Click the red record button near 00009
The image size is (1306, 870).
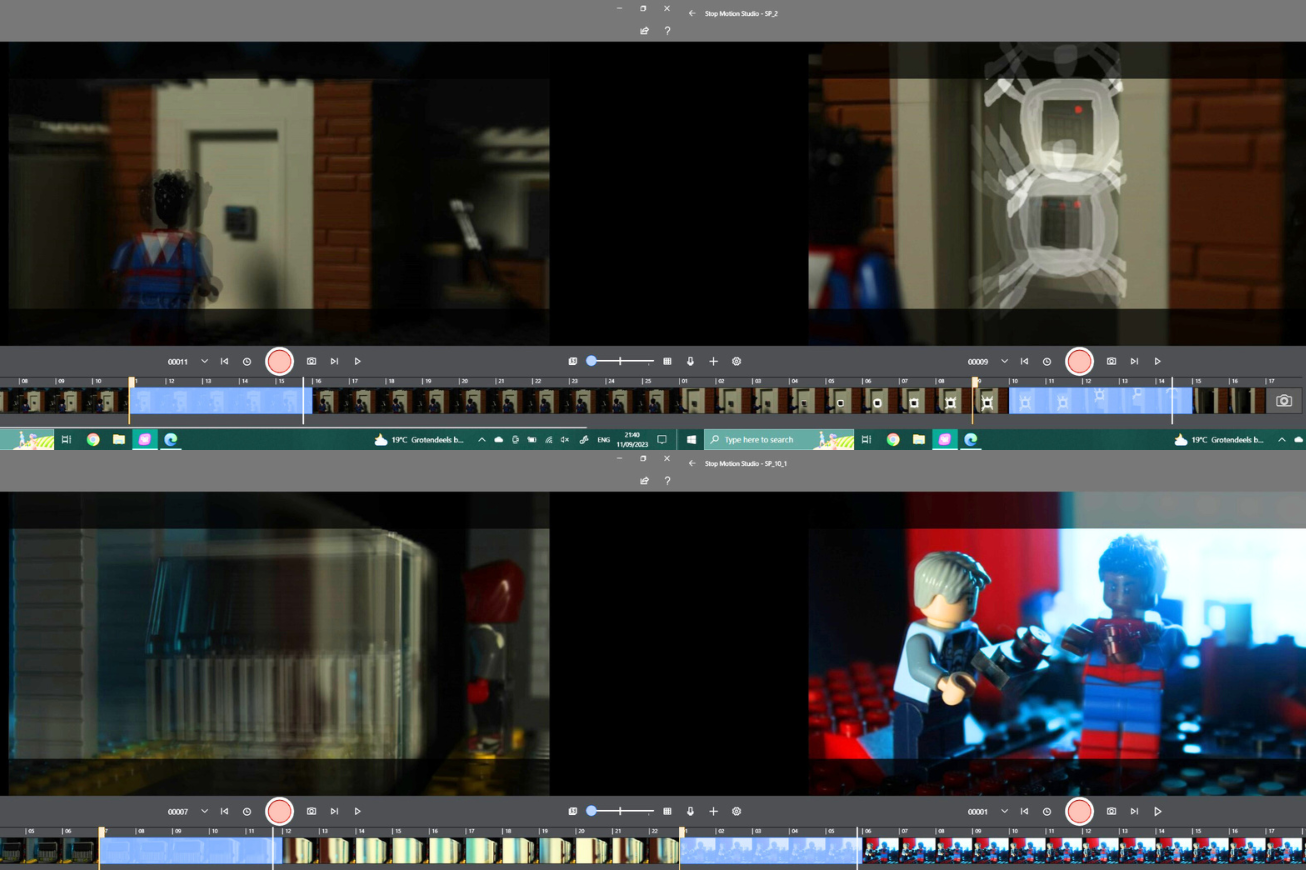pos(1079,362)
